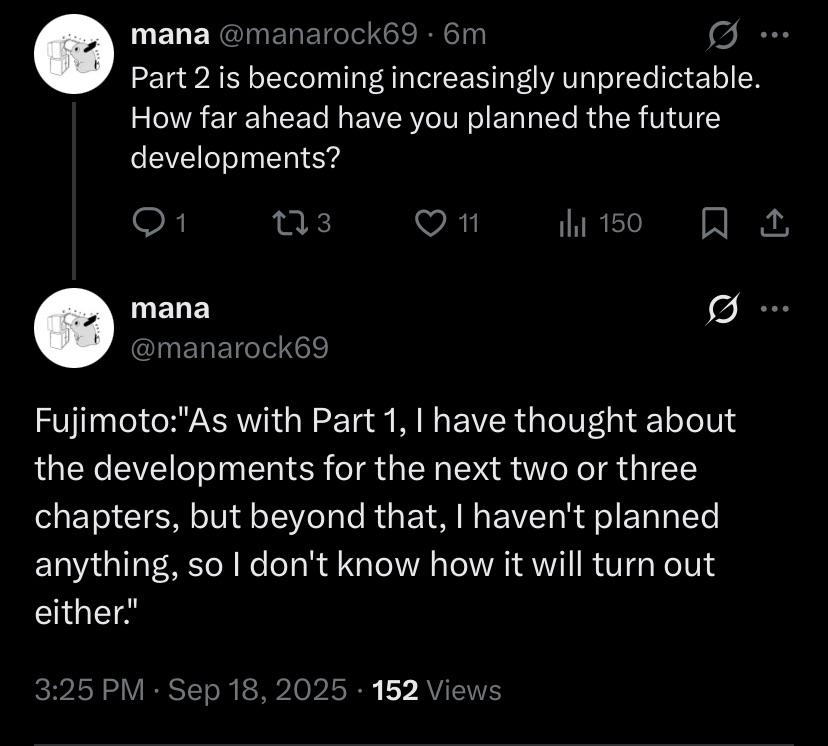View analytics showing 150 views
828x746 pixels.
[569, 223]
